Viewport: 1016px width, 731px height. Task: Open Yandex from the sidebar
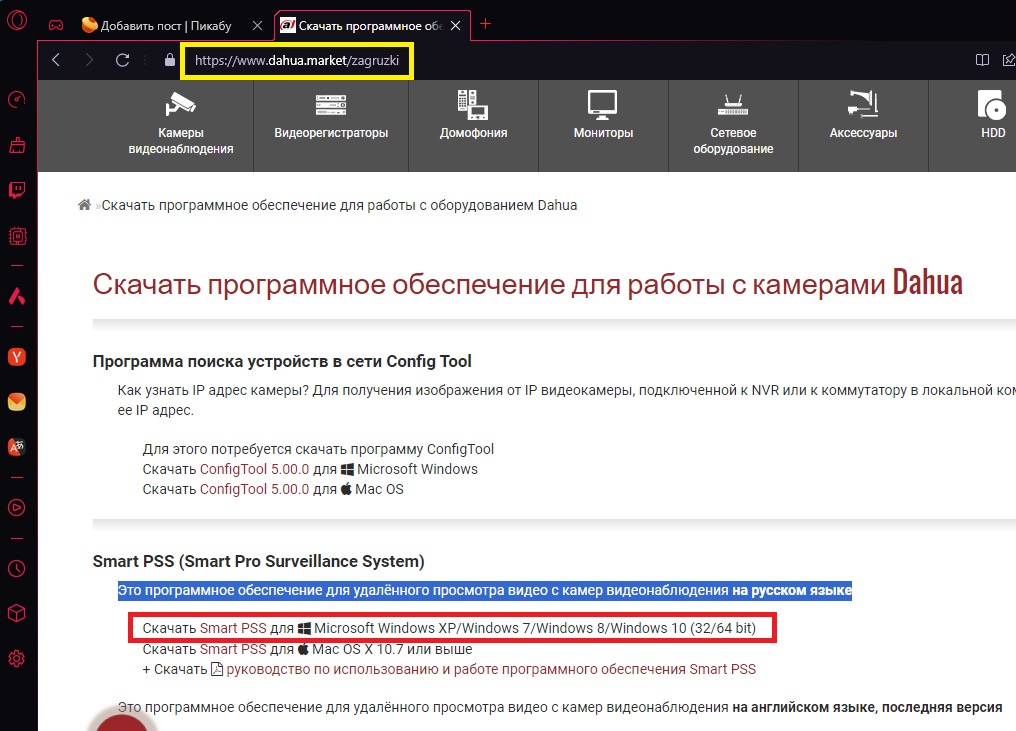tap(17, 356)
